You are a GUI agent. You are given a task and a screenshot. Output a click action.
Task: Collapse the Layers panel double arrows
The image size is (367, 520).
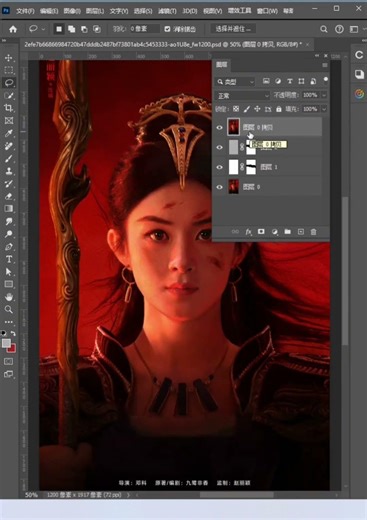pos(317,56)
